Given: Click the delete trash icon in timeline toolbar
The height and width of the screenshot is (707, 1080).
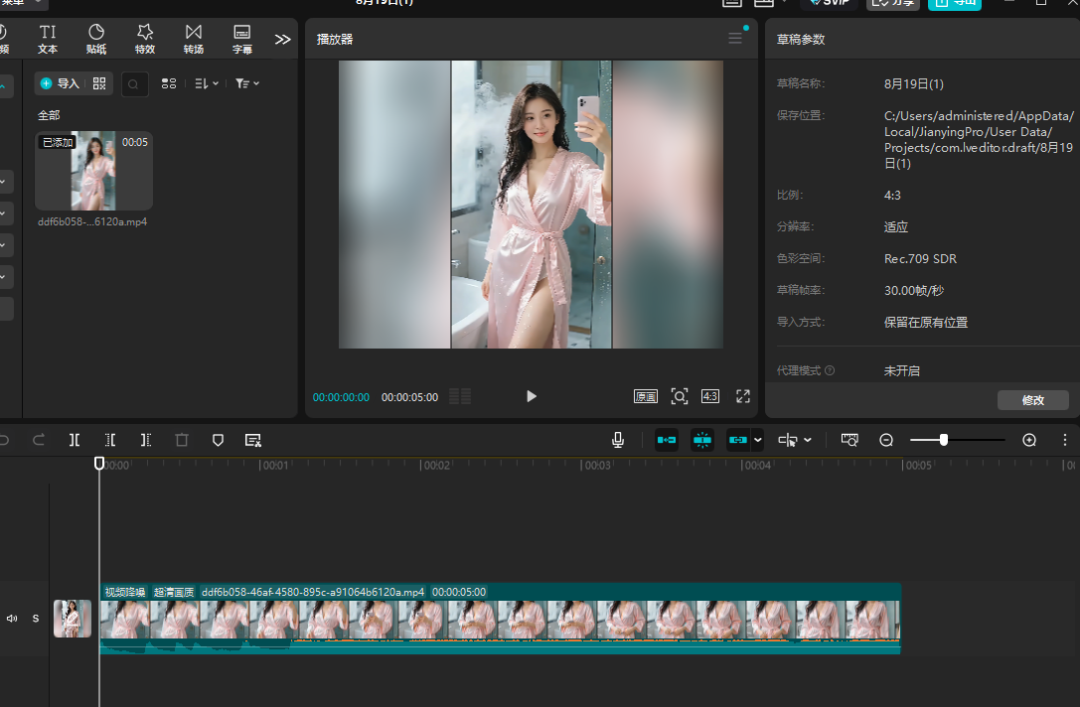Looking at the screenshot, I should coord(181,440).
